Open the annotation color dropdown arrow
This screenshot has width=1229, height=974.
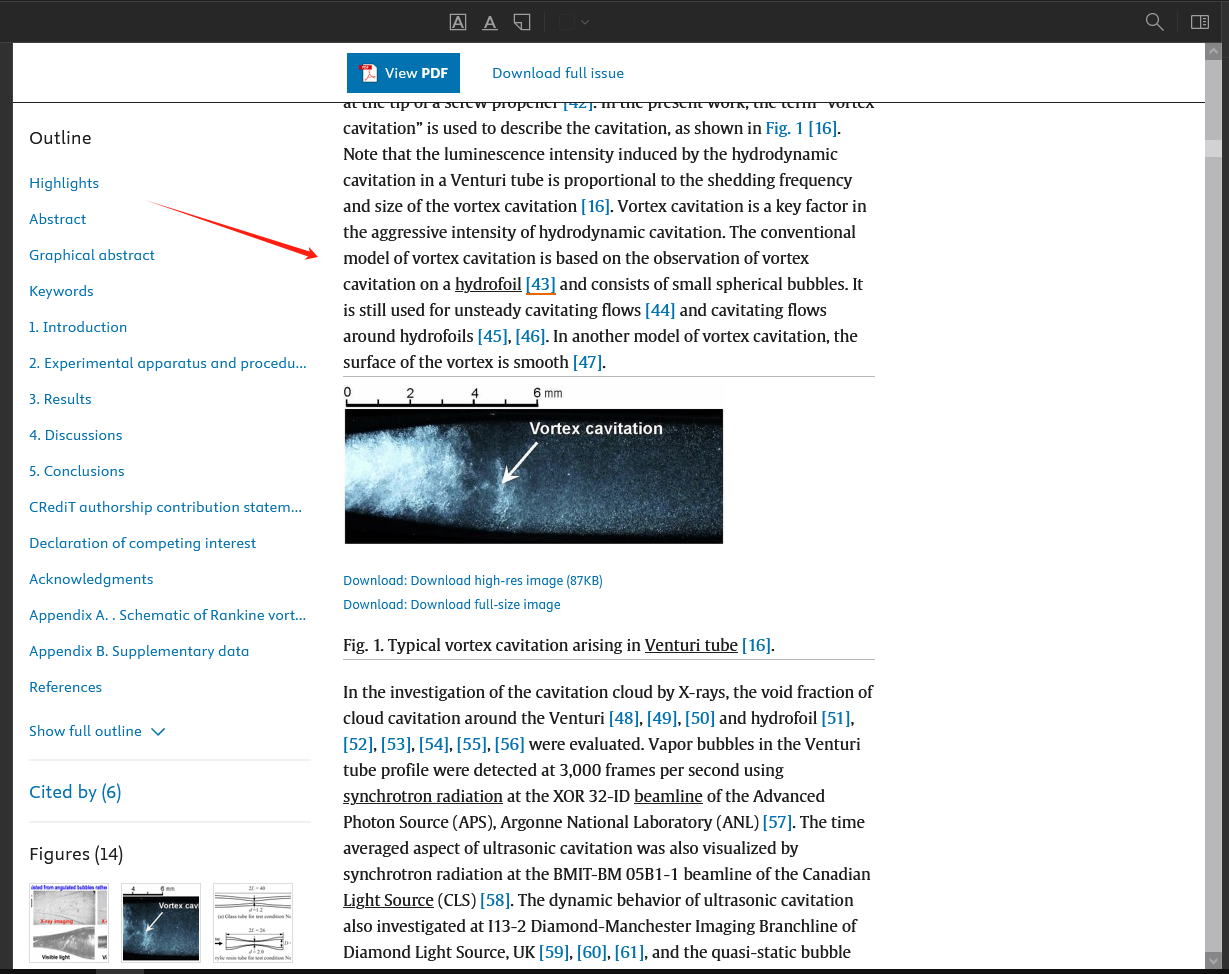coord(585,22)
